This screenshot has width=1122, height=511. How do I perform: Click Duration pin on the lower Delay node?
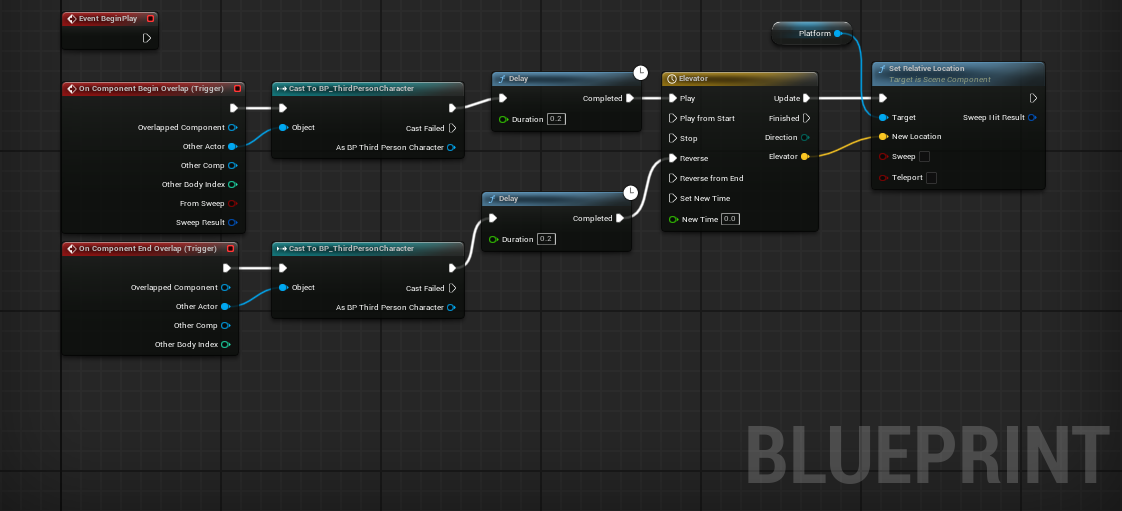point(493,239)
